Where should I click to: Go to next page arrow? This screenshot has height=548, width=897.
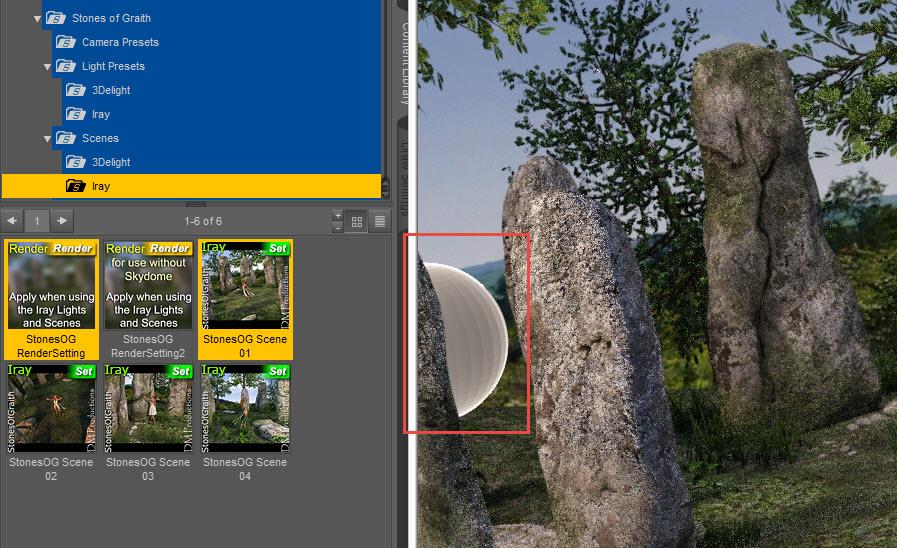pyautogui.click(x=62, y=221)
